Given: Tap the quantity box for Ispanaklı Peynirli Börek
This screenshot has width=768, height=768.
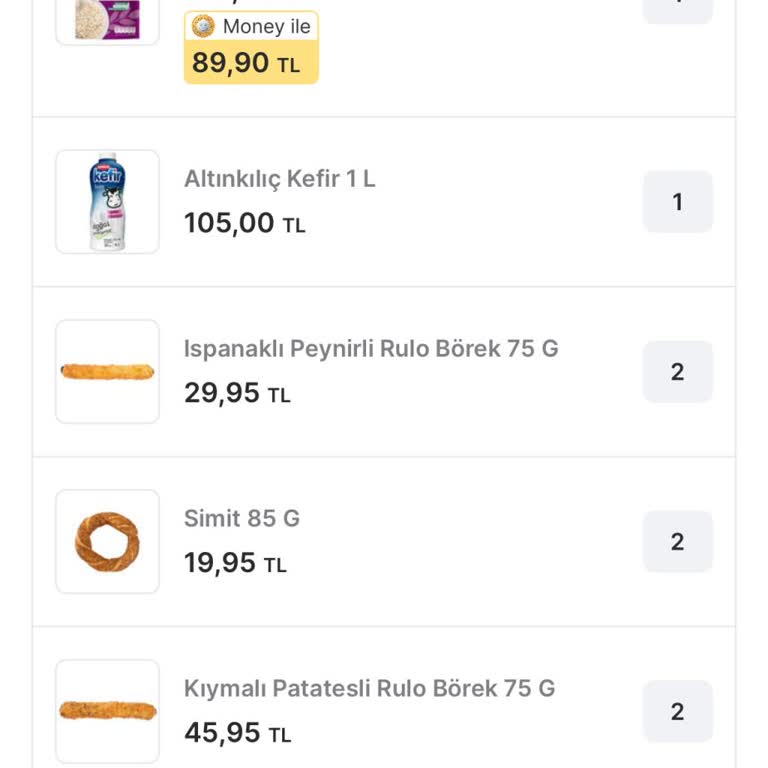Looking at the screenshot, I should point(678,372).
